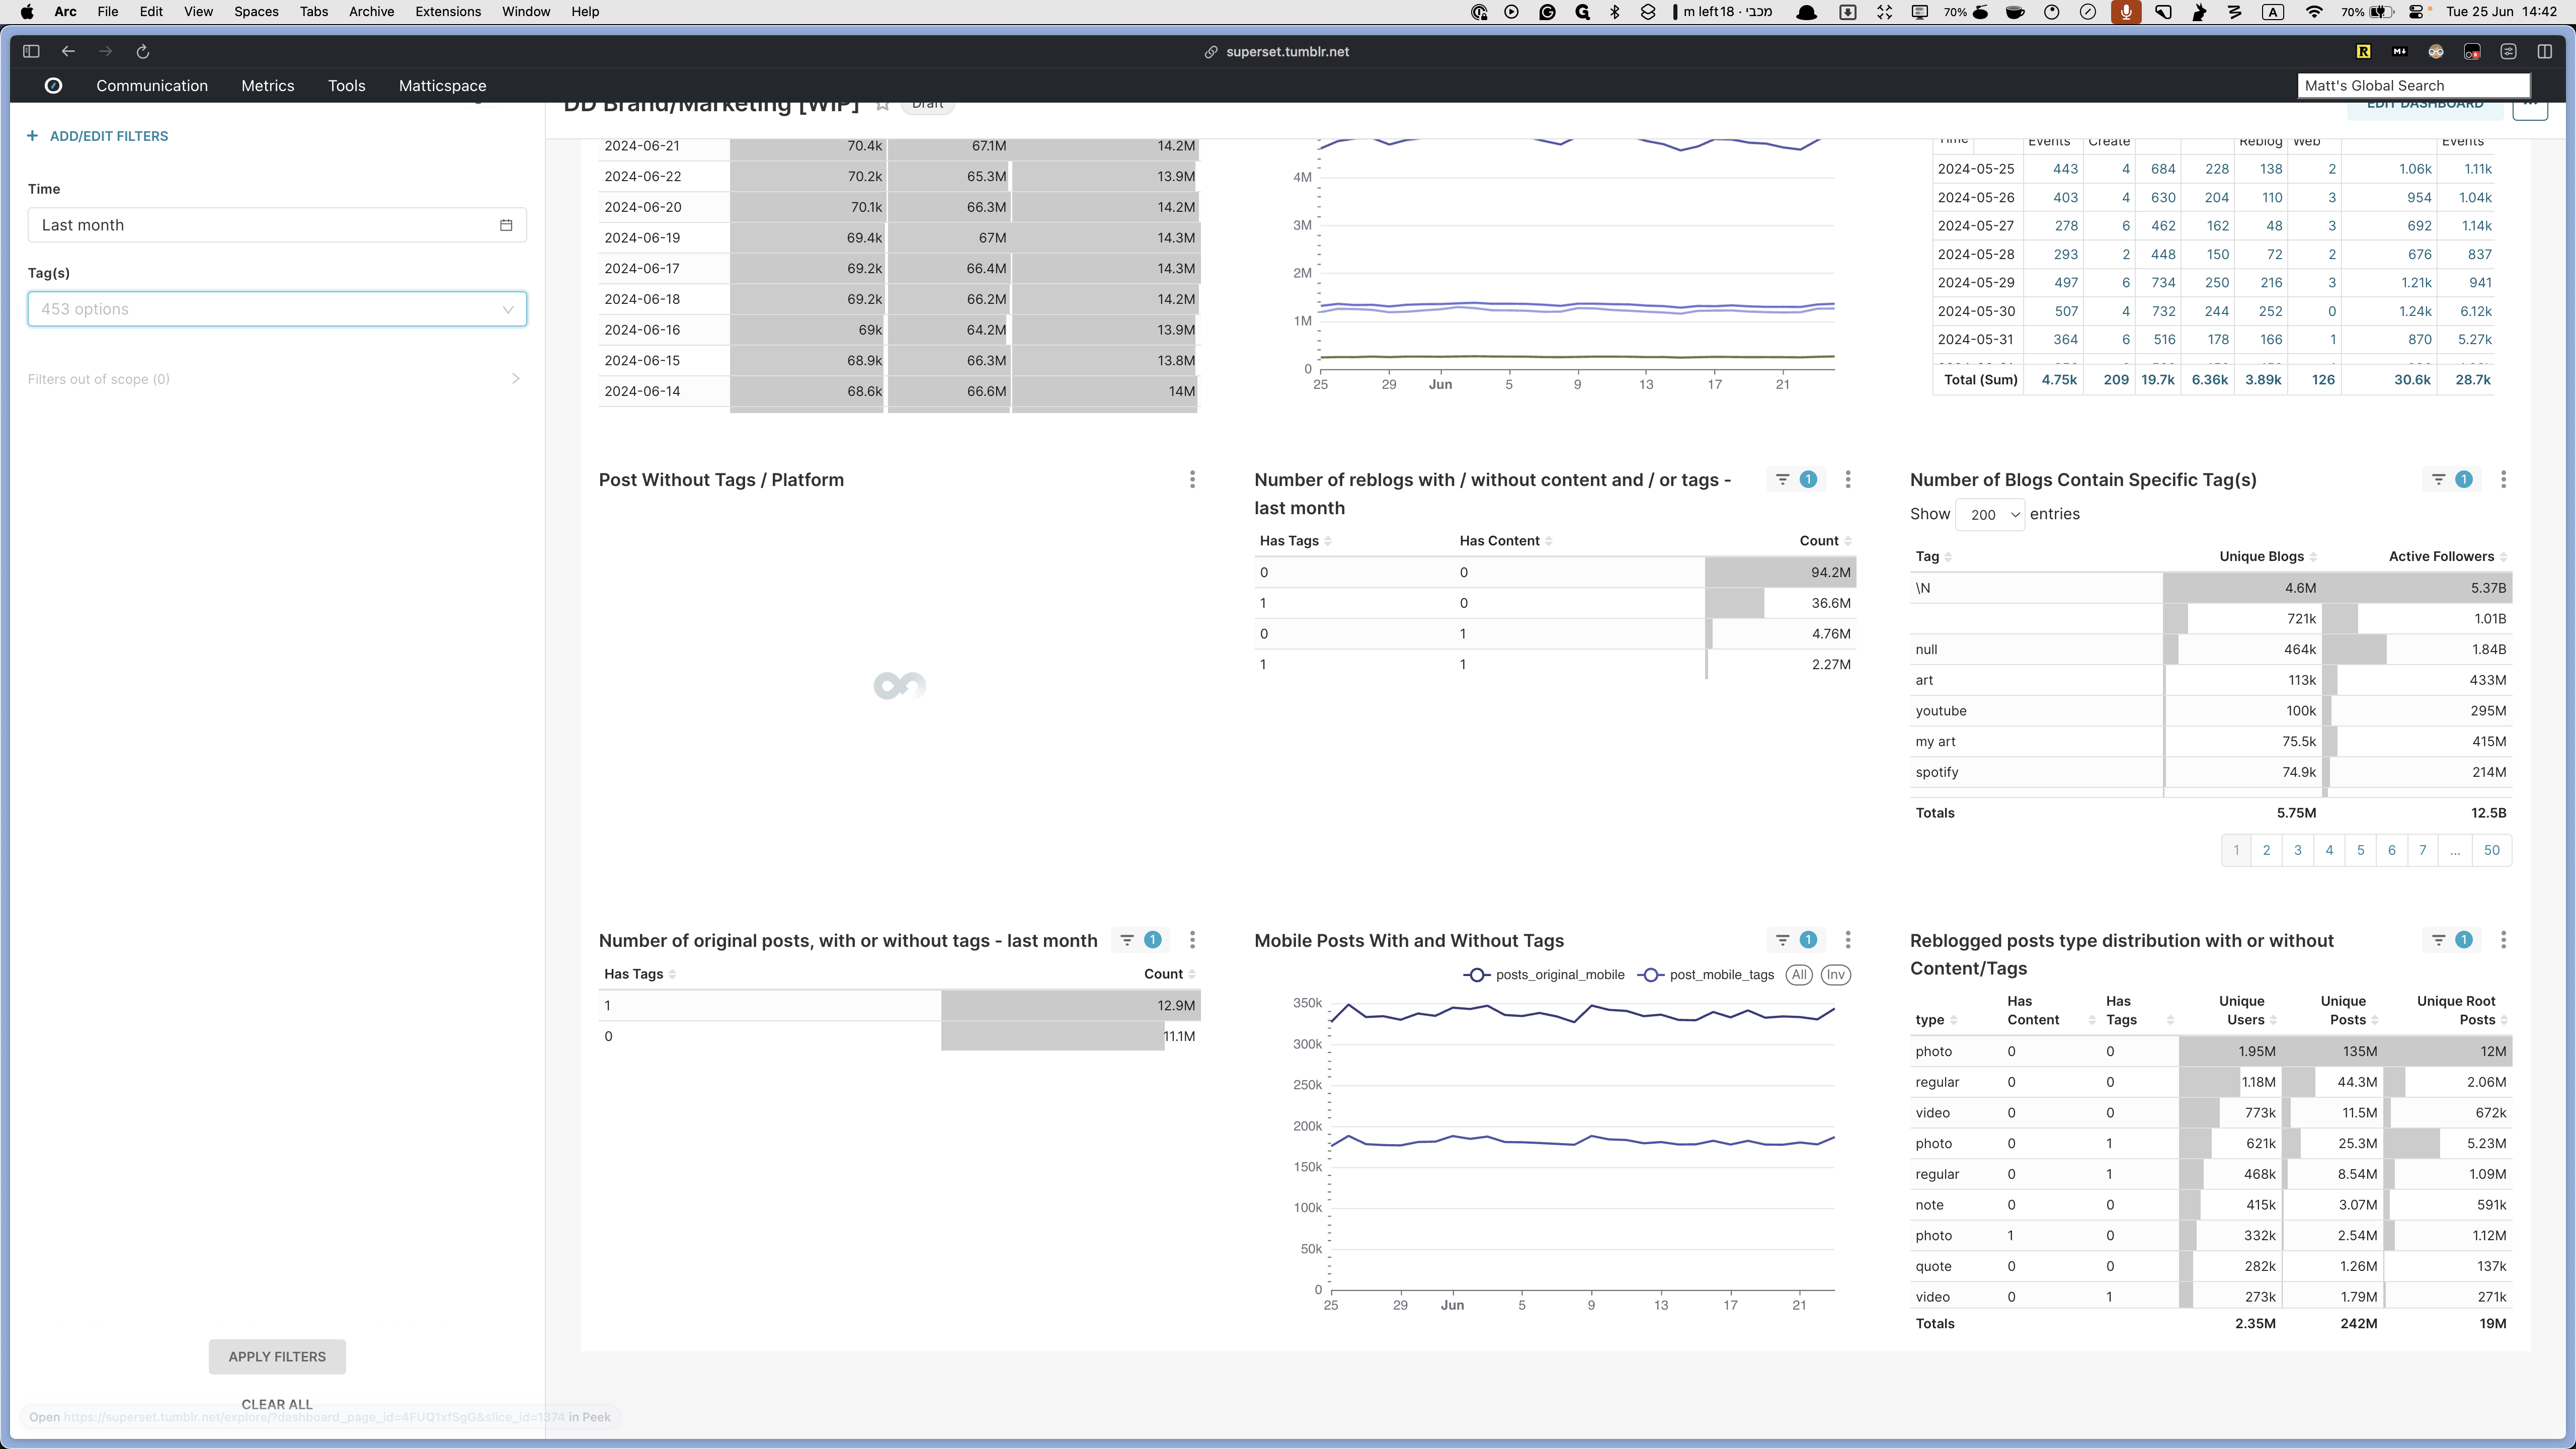The width and height of the screenshot is (2576, 1449).
Task: Open Metrics menu in navbar
Action: pos(268,86)
